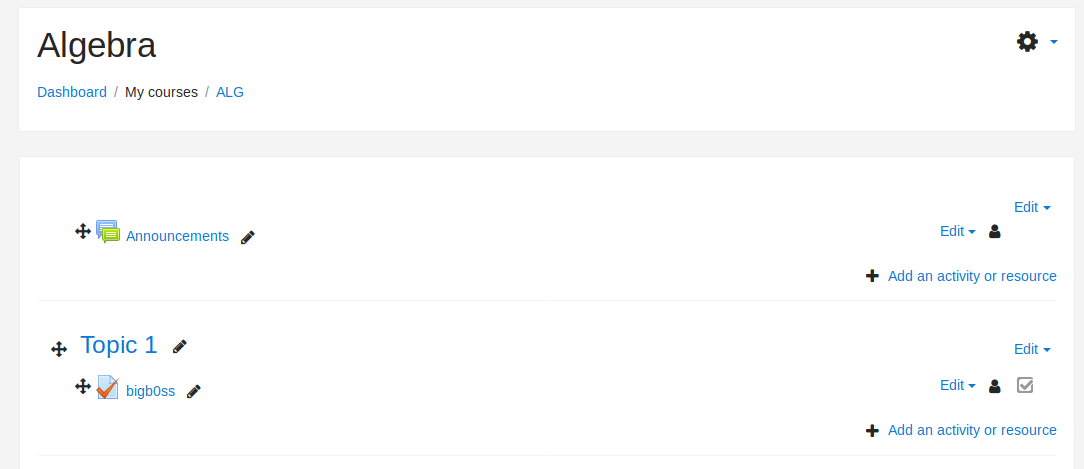This screenshot has width=1084, height=469.
Task: Toggle the completion checkbox for bigb0ss
Action: click(x=1025, y=385)
